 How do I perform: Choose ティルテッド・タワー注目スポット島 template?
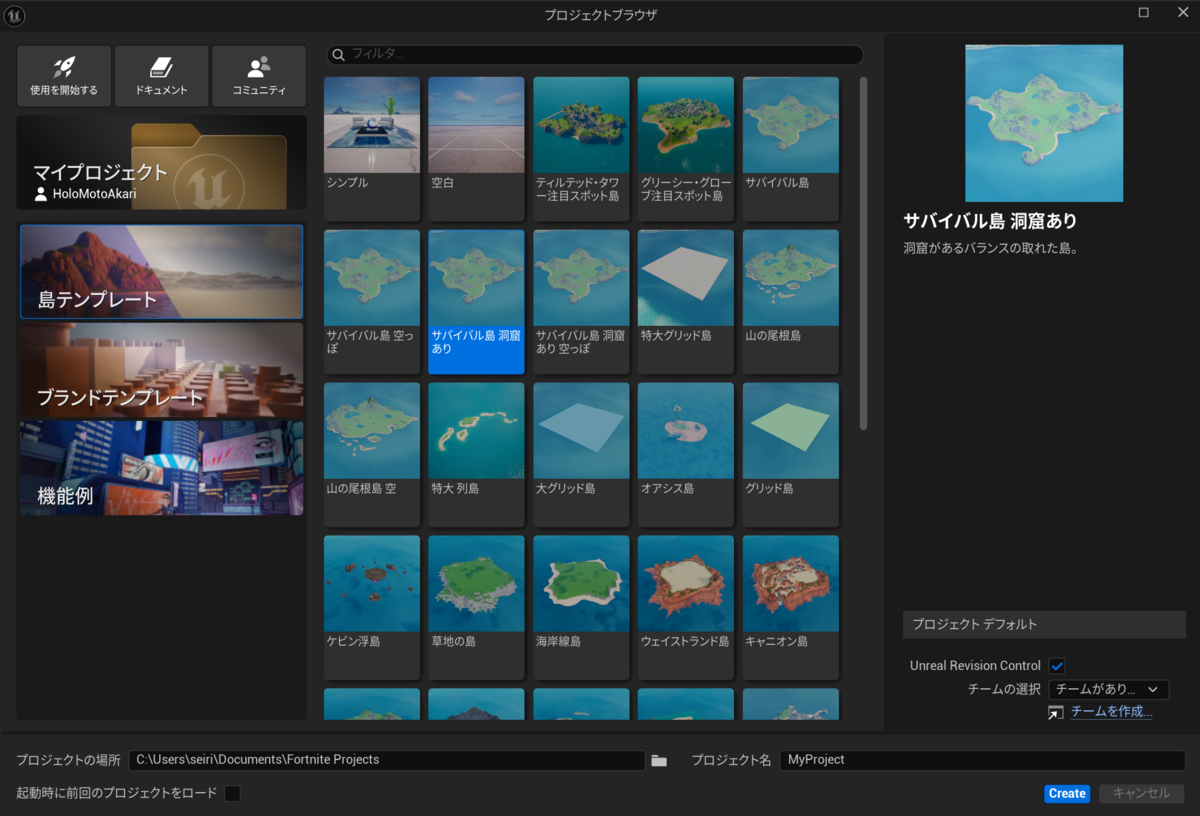581,148
